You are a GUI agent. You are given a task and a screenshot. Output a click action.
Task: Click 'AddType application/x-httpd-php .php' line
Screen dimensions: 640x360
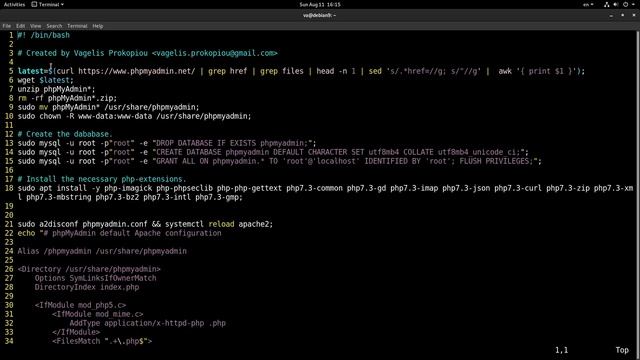147,322
